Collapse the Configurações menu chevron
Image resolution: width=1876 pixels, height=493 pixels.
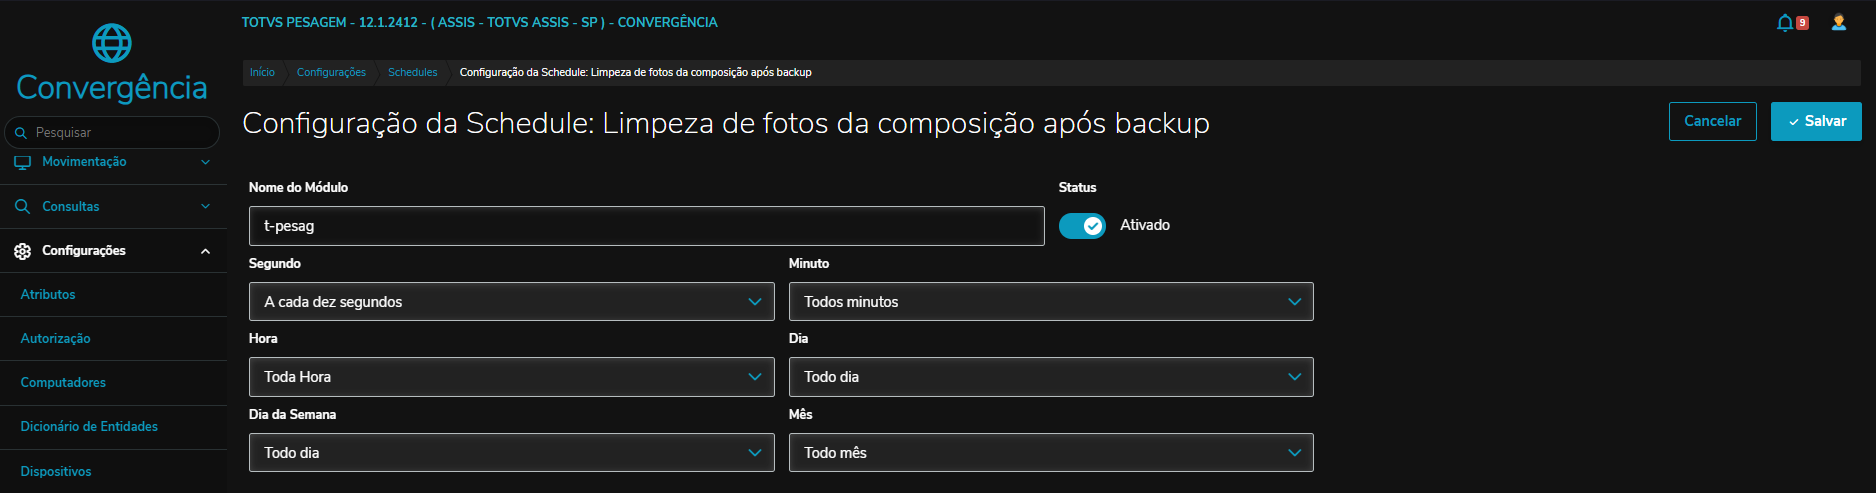coord(205,251)
